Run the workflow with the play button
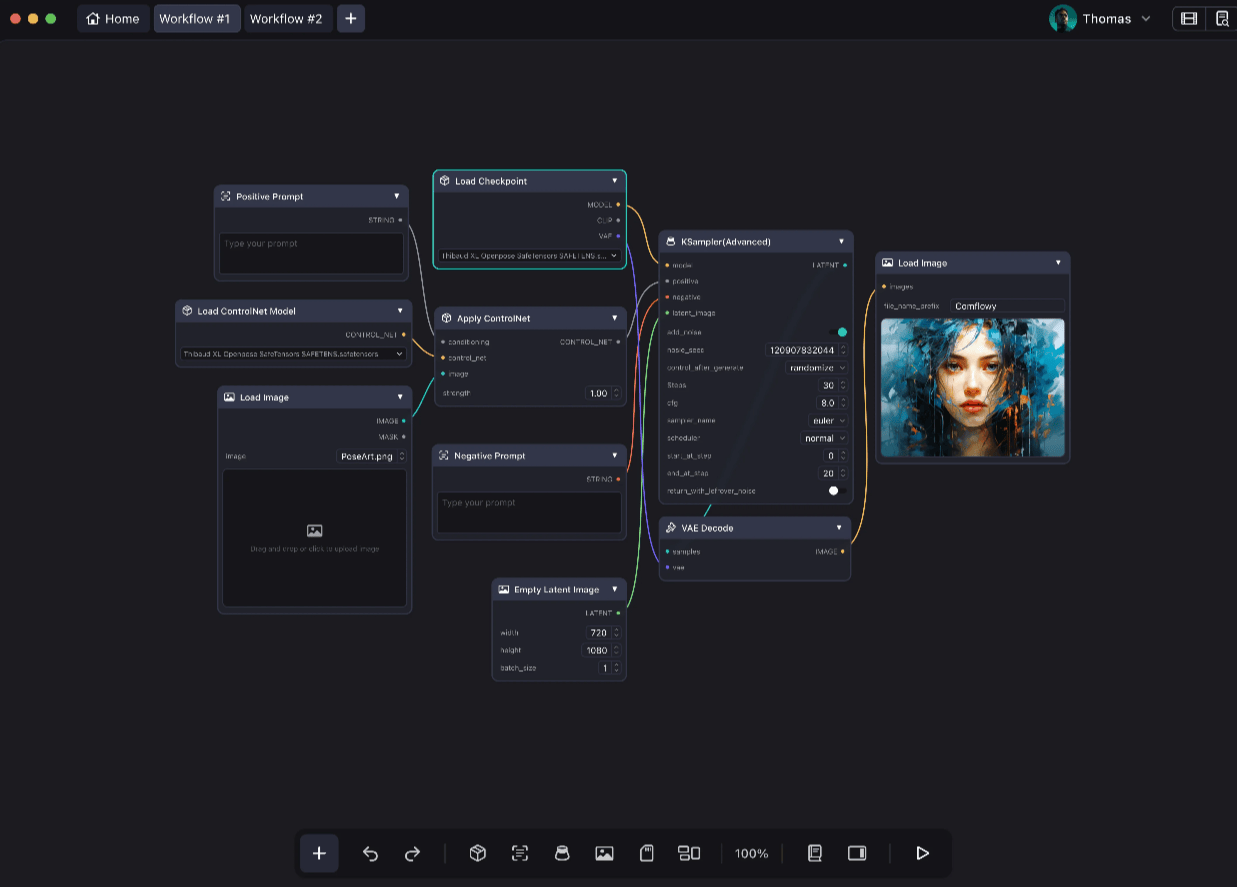 pos(922,853)
